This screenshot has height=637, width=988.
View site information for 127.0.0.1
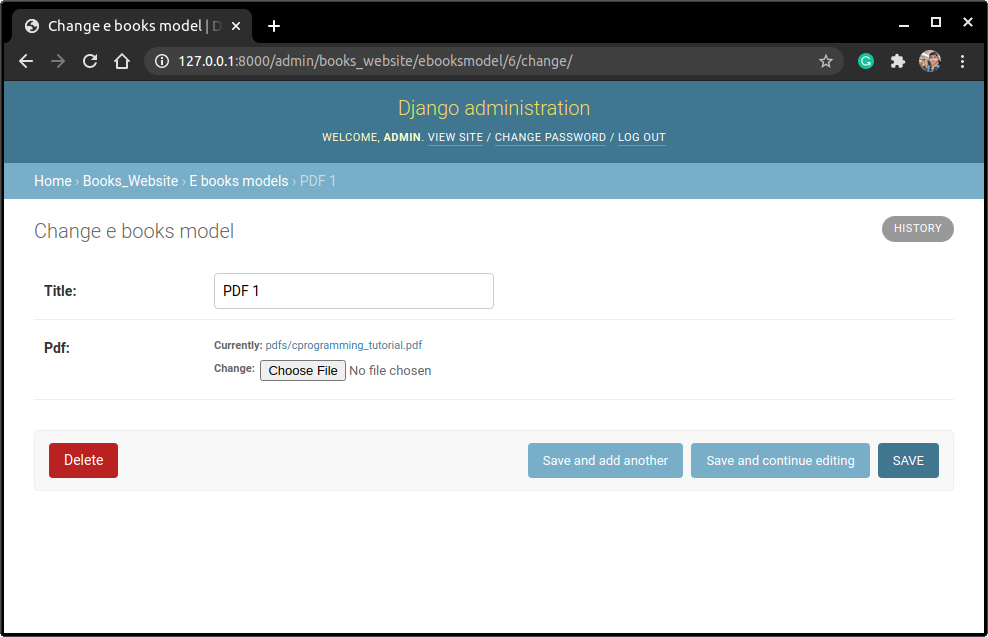[x=160, y=61]
